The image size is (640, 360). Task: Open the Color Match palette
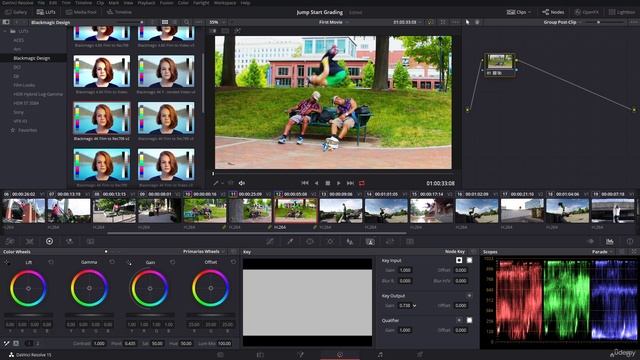29,242
